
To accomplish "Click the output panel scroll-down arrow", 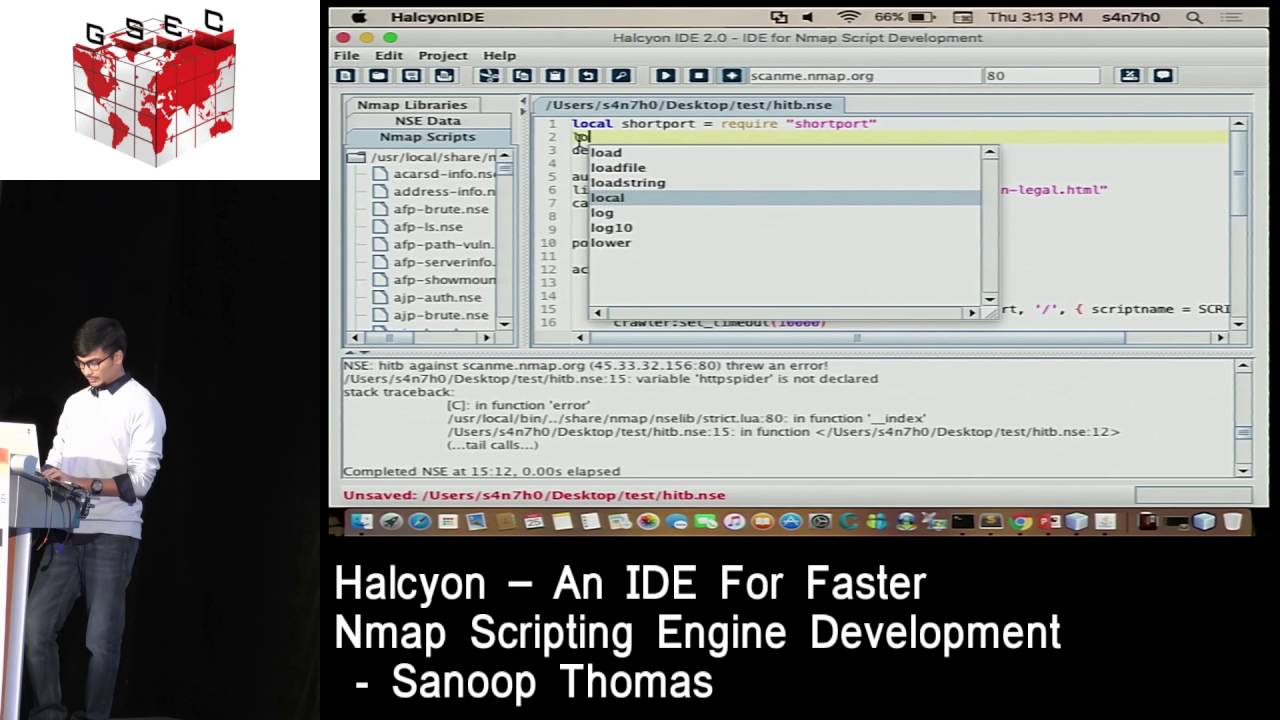I will tap(1243, 470).
